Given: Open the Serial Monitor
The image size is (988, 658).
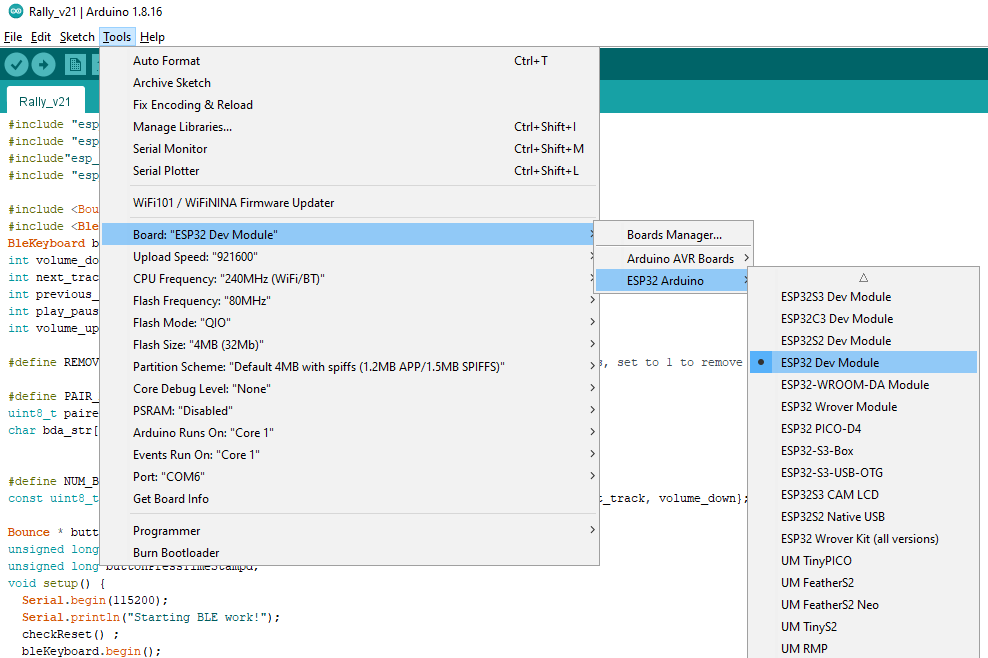Looking at the screenshot, I should (x=350, y=149).
